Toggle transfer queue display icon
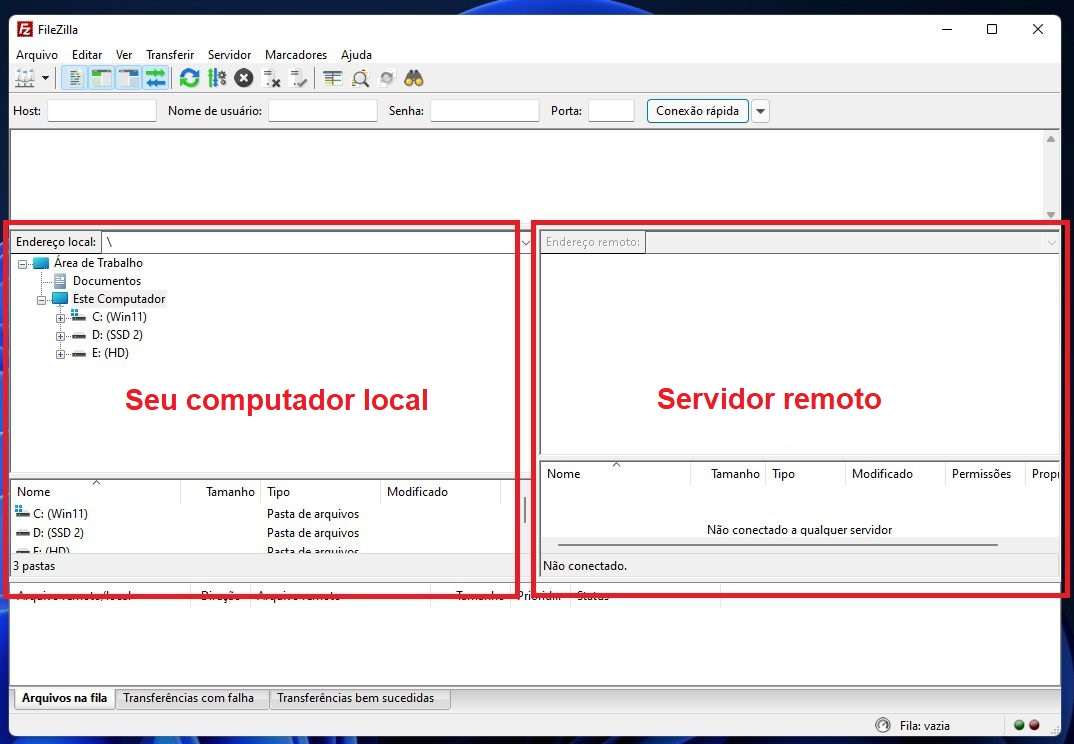1074x744 pixels. click(155, 78)
